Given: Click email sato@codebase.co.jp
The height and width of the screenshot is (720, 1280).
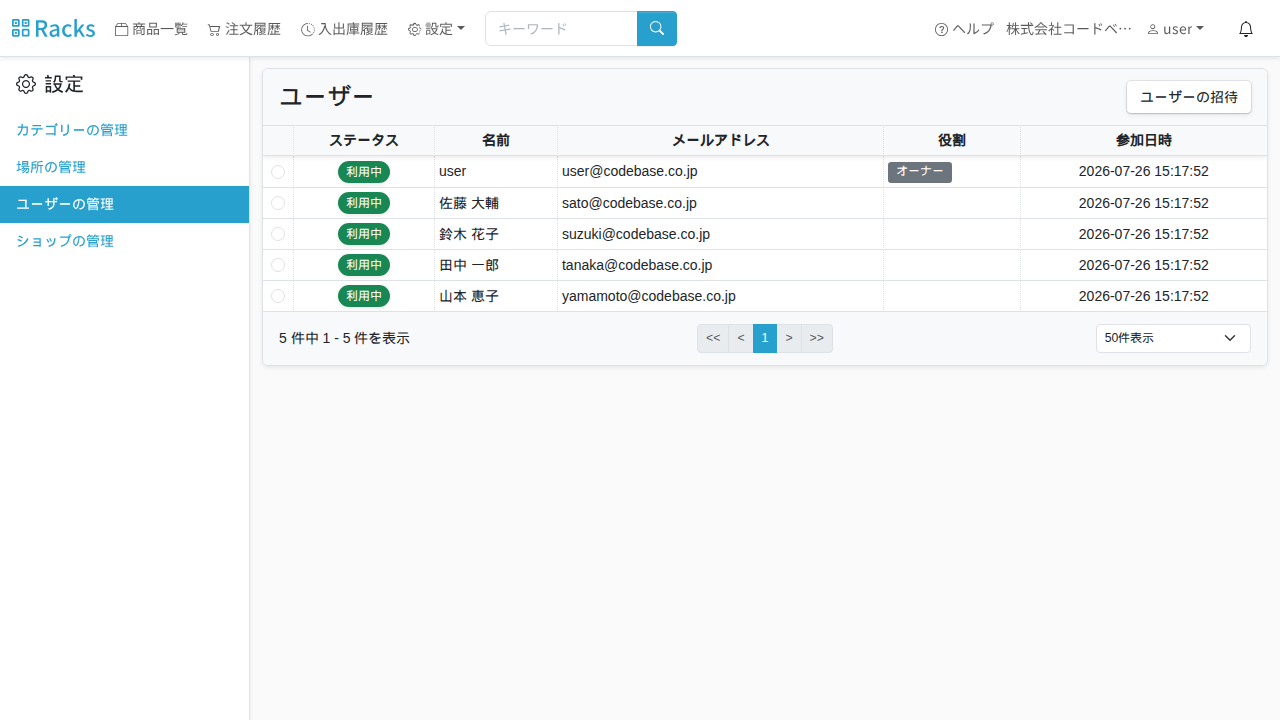Looking at the screenshot, I should (x=629, y=203).
